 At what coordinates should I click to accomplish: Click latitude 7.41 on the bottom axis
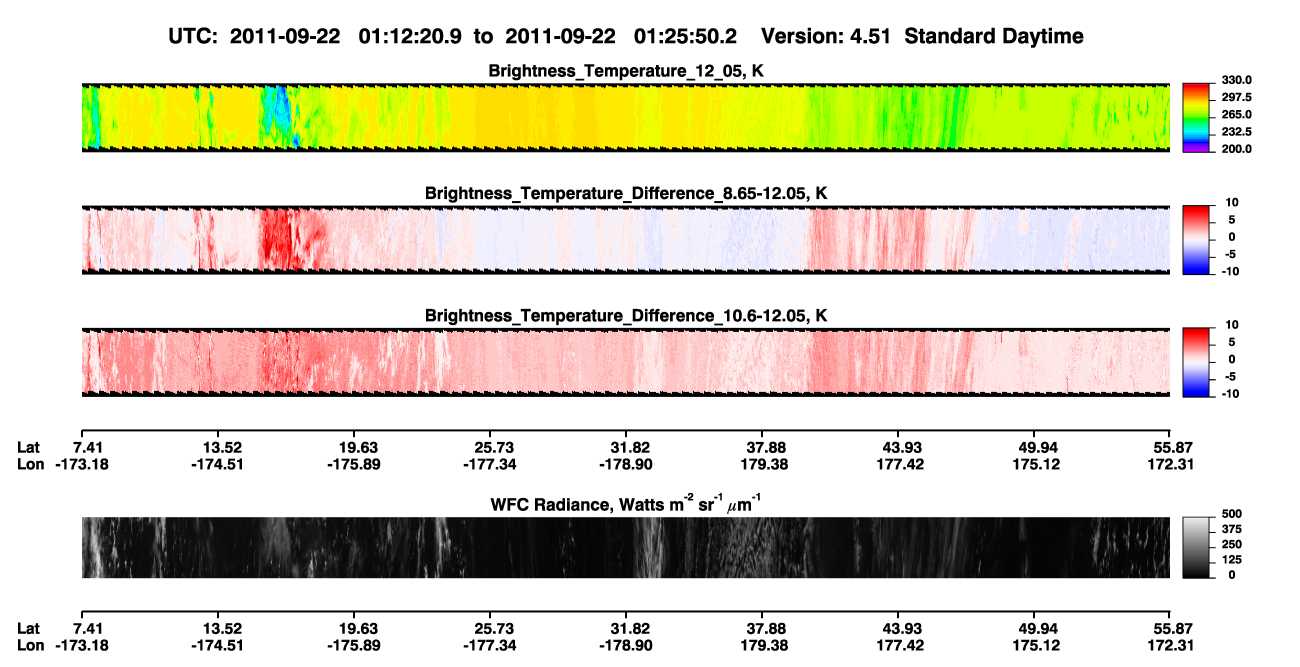(91, 628)
